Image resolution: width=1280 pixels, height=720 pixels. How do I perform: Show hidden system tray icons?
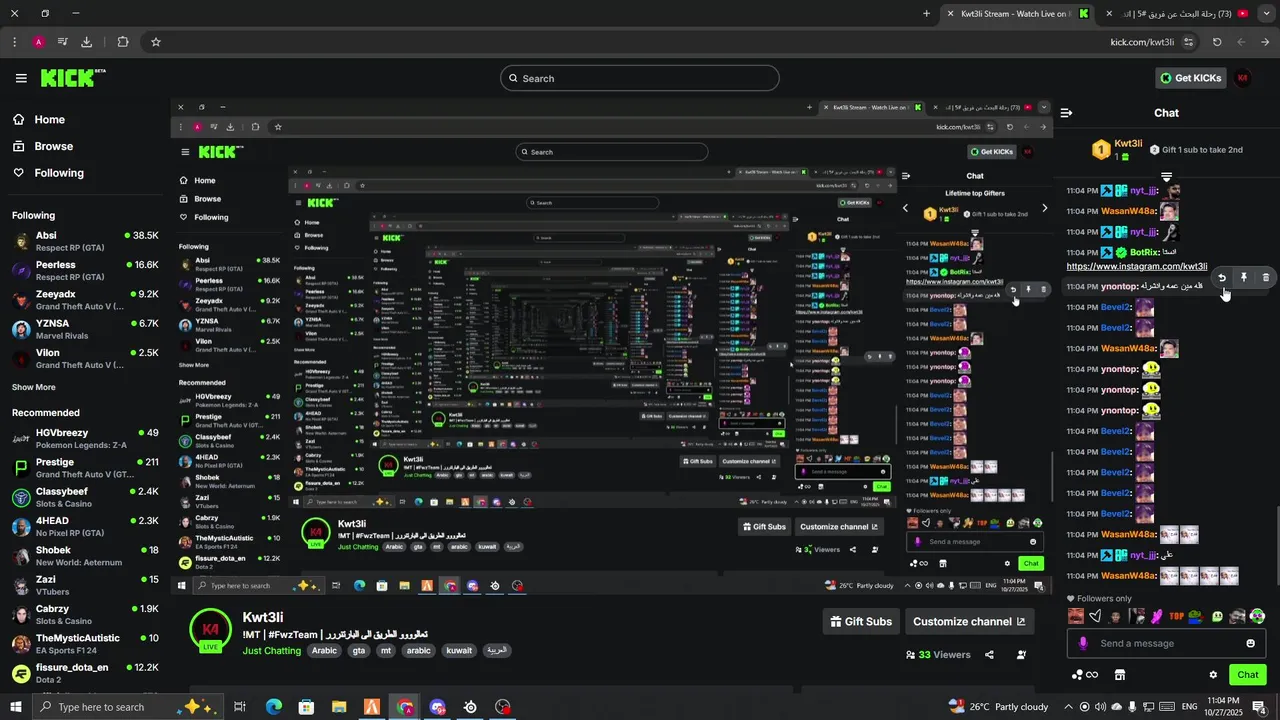click(x=1067, y=707)
